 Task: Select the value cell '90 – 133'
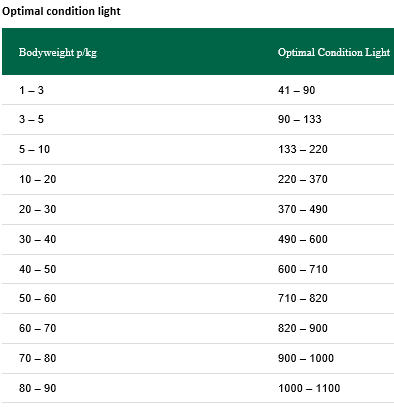(300, 119)
